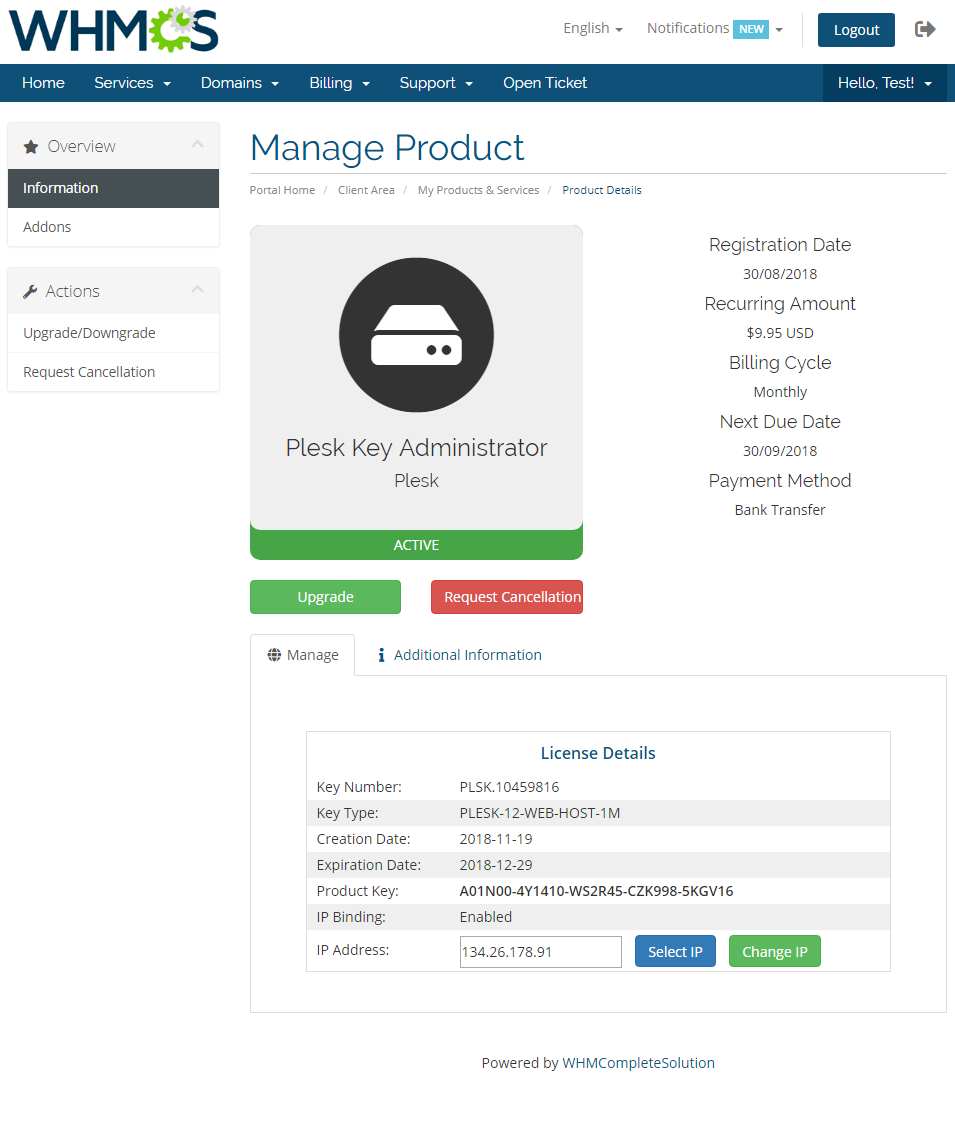Click the Monthly billing cycle value

(x=780, y=392)
